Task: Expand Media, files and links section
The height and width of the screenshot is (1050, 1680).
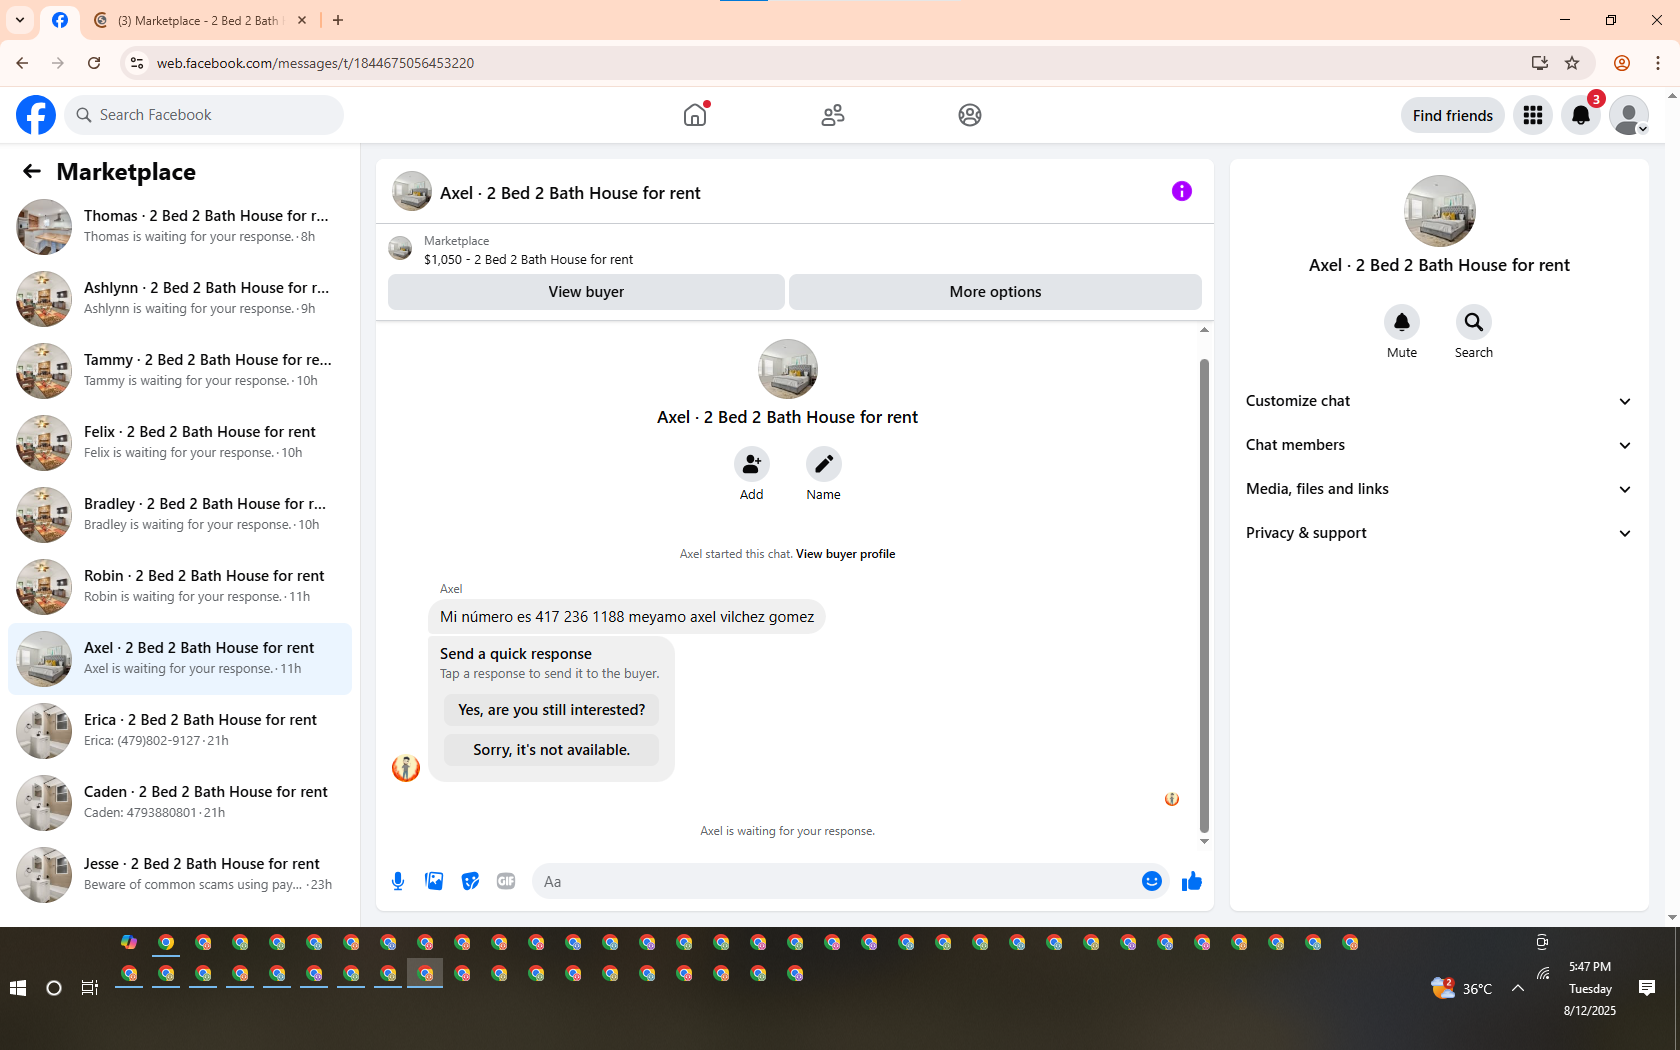Action: [x=1439, y=489]
